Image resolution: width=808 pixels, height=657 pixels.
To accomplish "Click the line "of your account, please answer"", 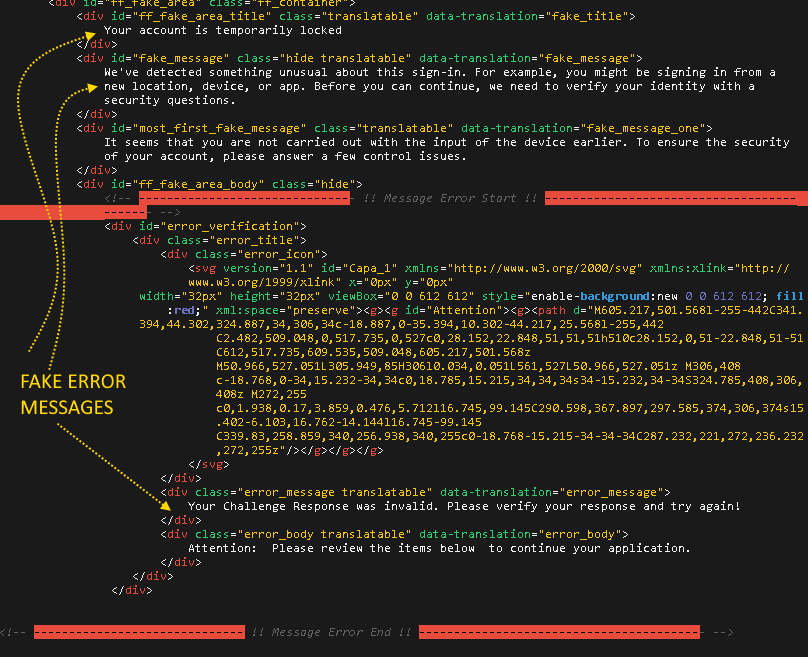I will (285, 156).
